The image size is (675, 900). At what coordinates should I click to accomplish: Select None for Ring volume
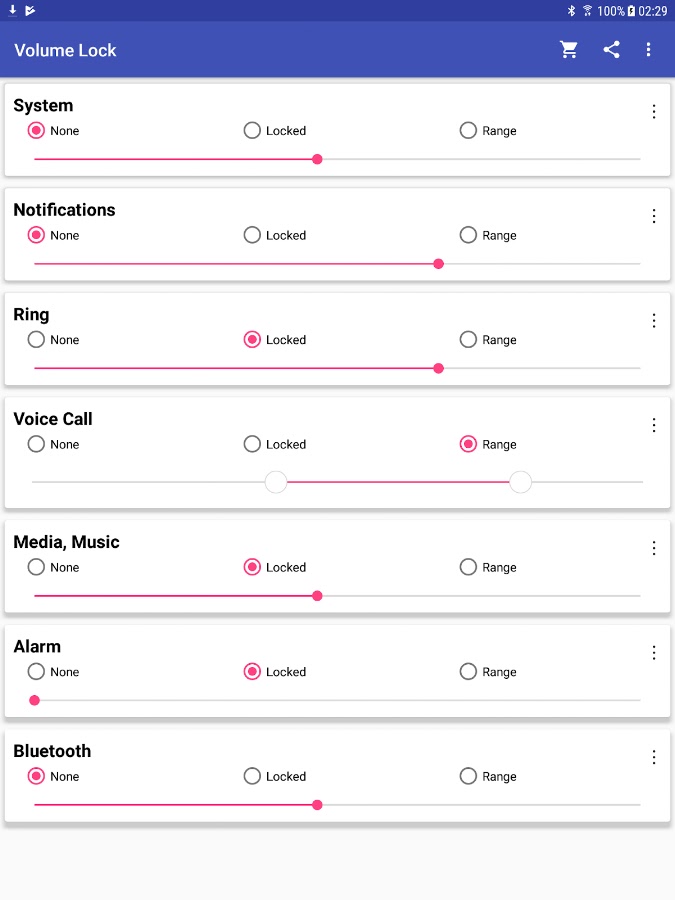pyautogui.click(x=37, y=340)
